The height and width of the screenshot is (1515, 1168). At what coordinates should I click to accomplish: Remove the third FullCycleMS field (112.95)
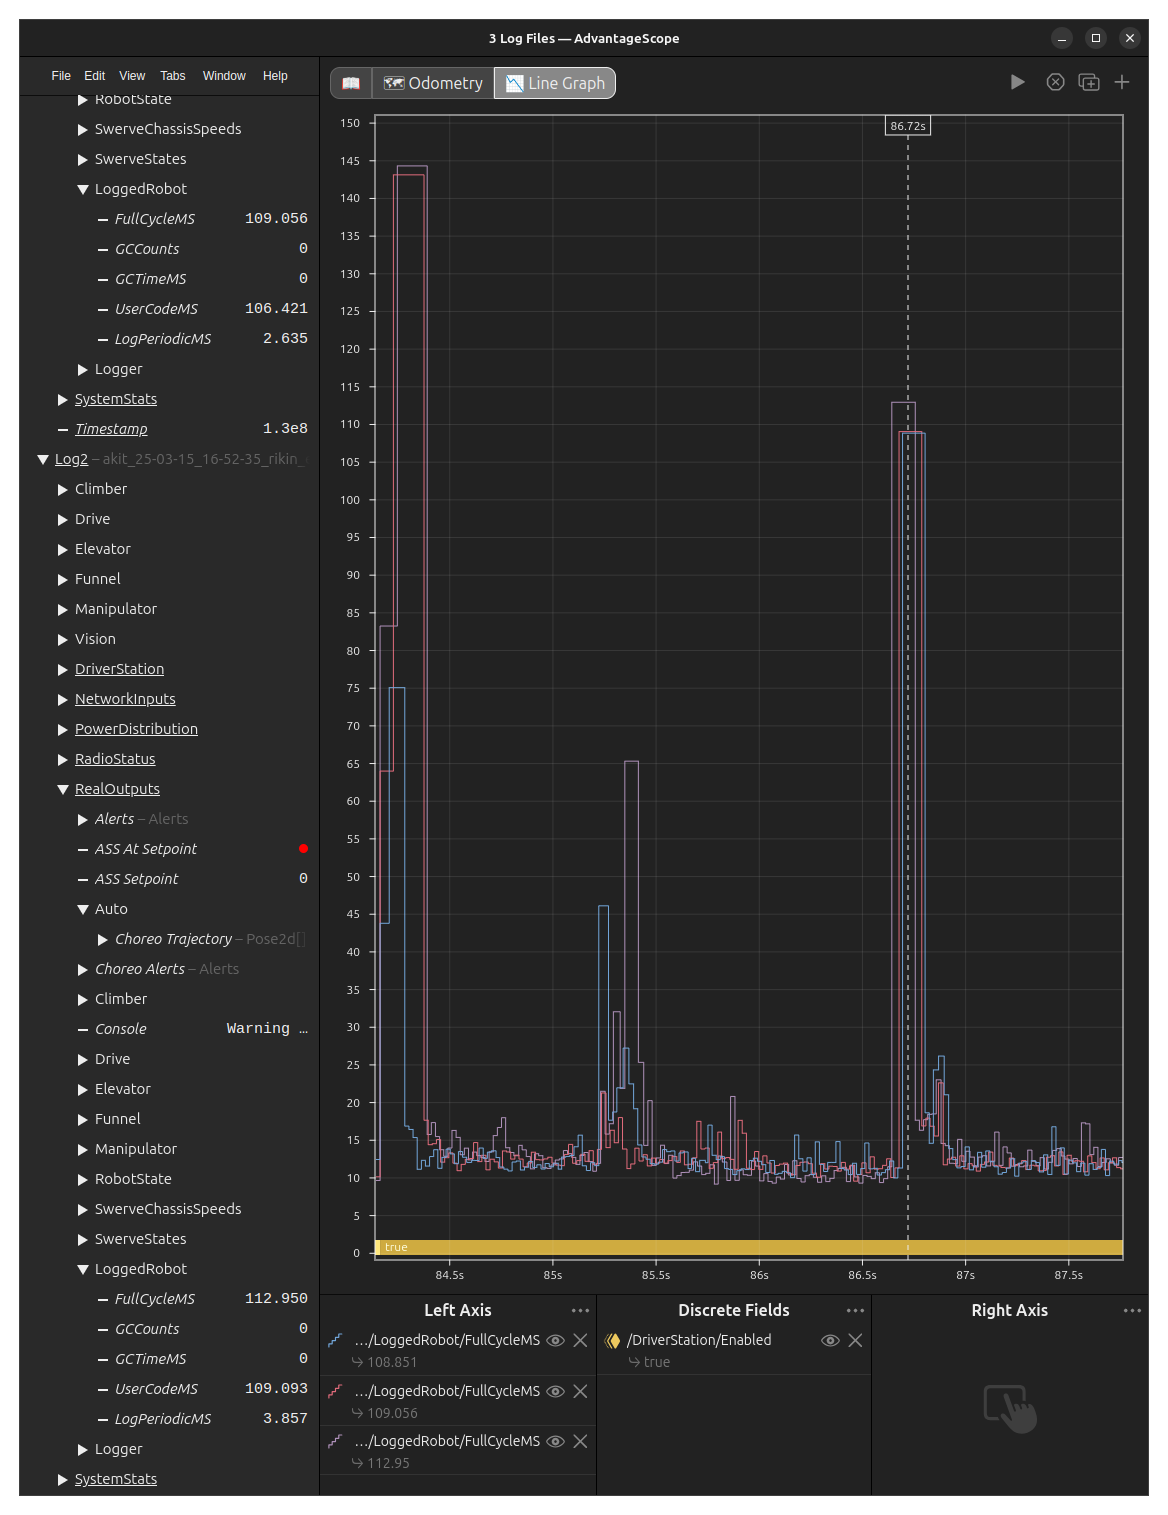pyautogui.click(x=580, y=1441)
